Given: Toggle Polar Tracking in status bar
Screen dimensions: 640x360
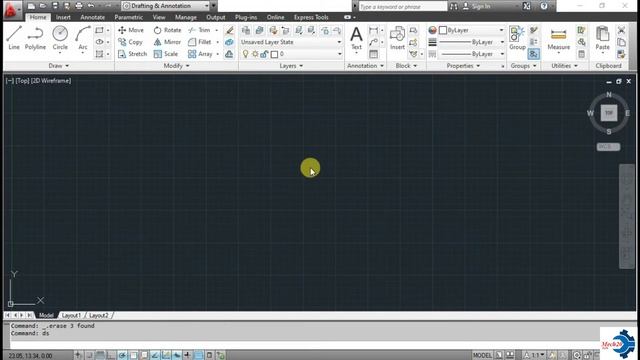Looking at the screenshot, I should [122, 355].
